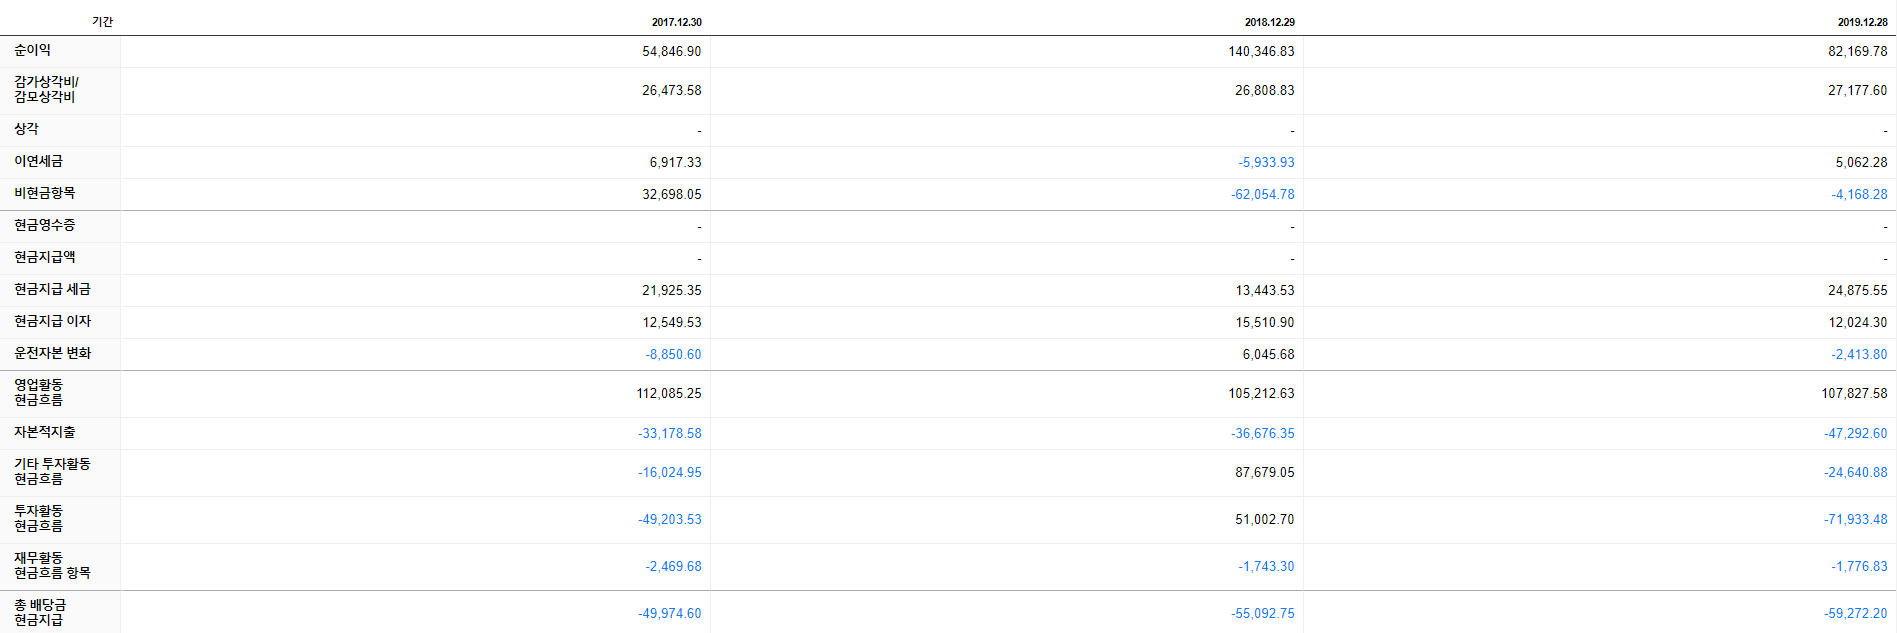Select total dividends paid value -59,272.20
This screenshot has width=1897, height=633.
(x=1856, y=613)
